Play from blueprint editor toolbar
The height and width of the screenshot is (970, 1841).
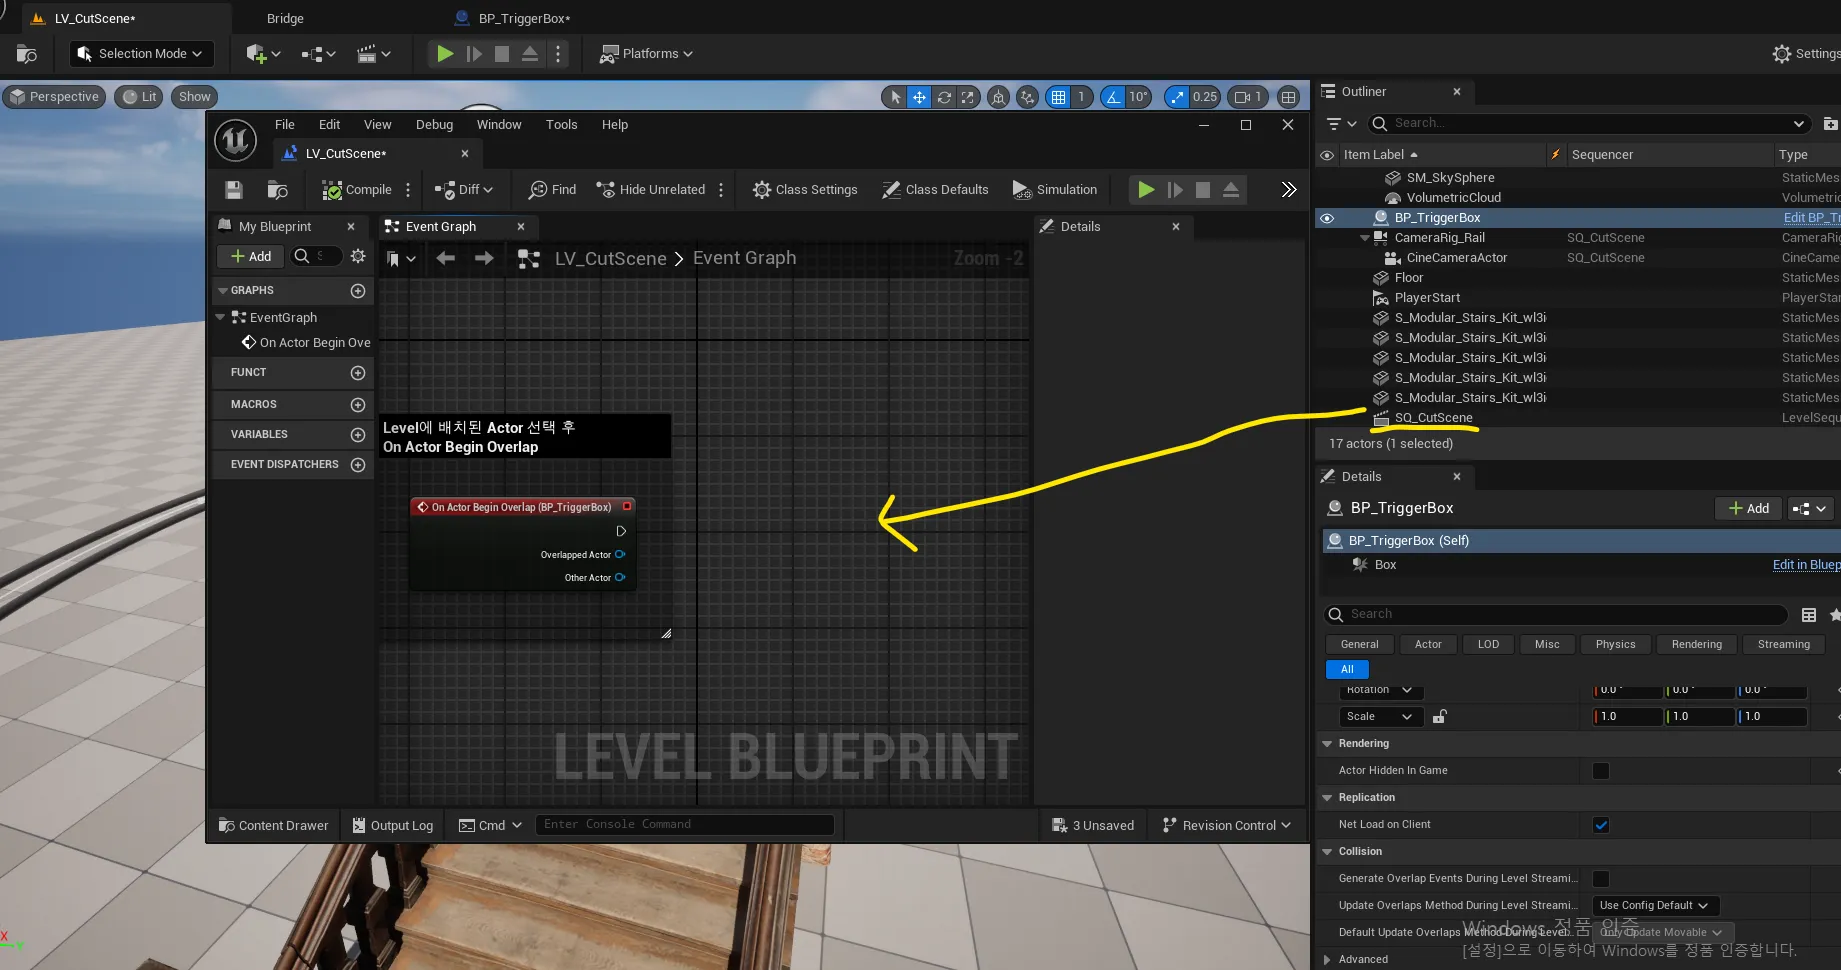[1146, 190]
